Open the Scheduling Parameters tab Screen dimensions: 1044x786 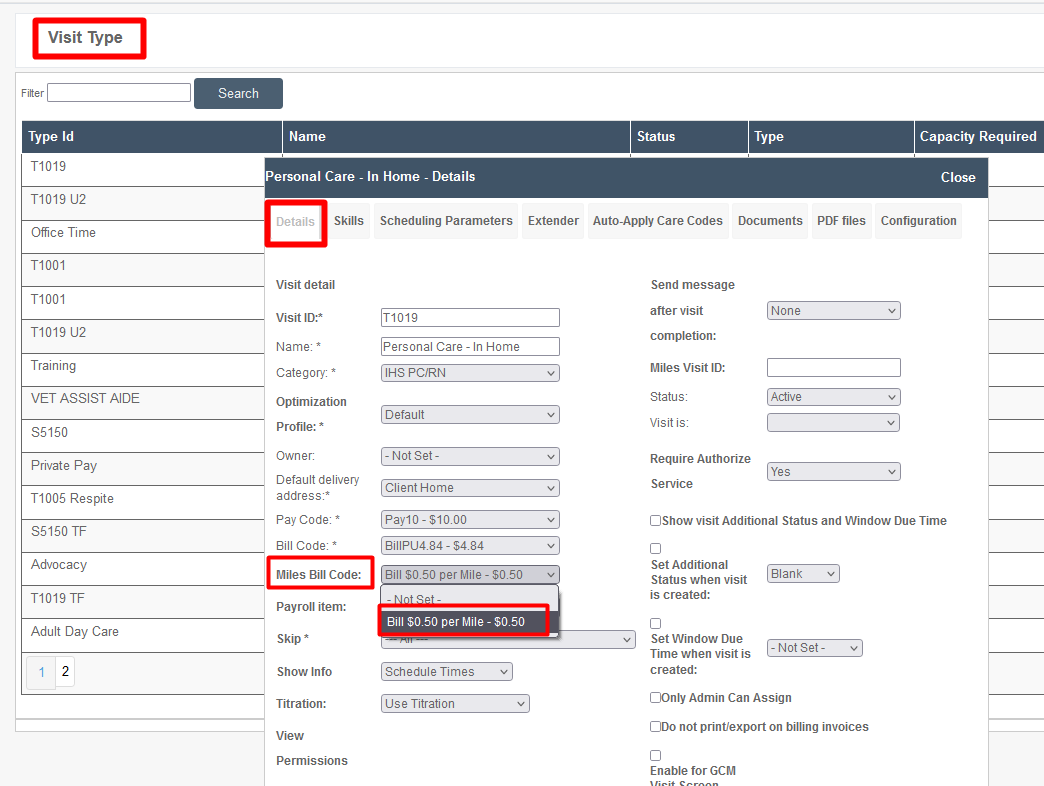pos(446,221)
